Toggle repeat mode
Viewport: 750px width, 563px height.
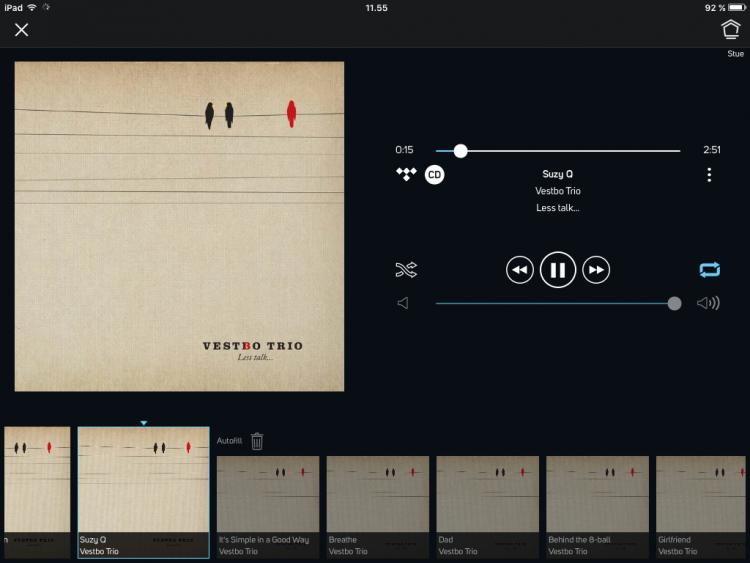[709, 270]
